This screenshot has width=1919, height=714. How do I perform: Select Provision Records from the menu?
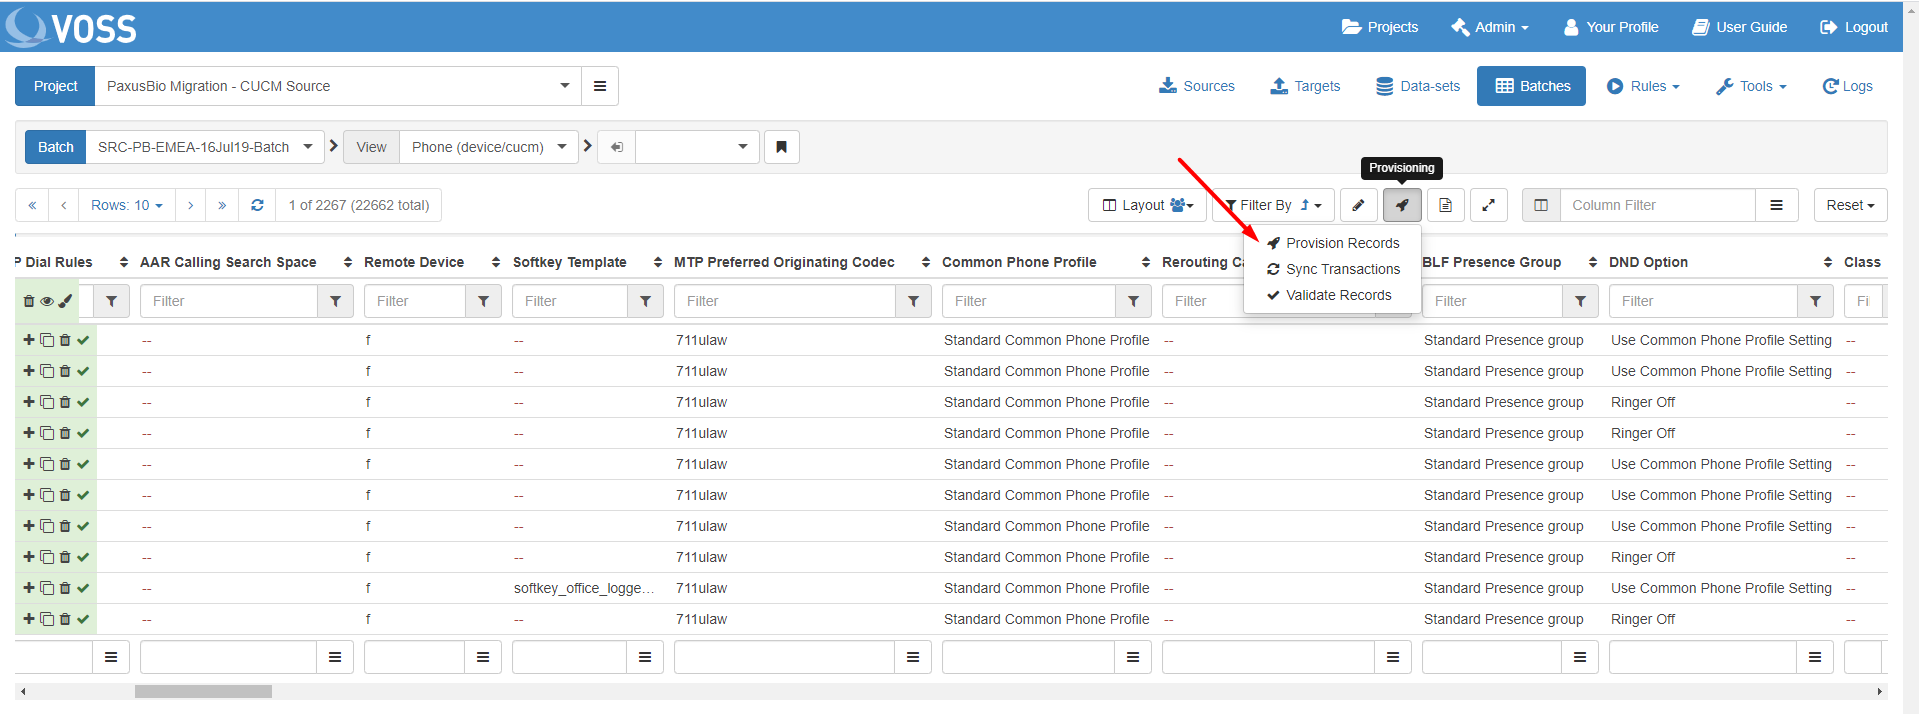[1342, 243]
